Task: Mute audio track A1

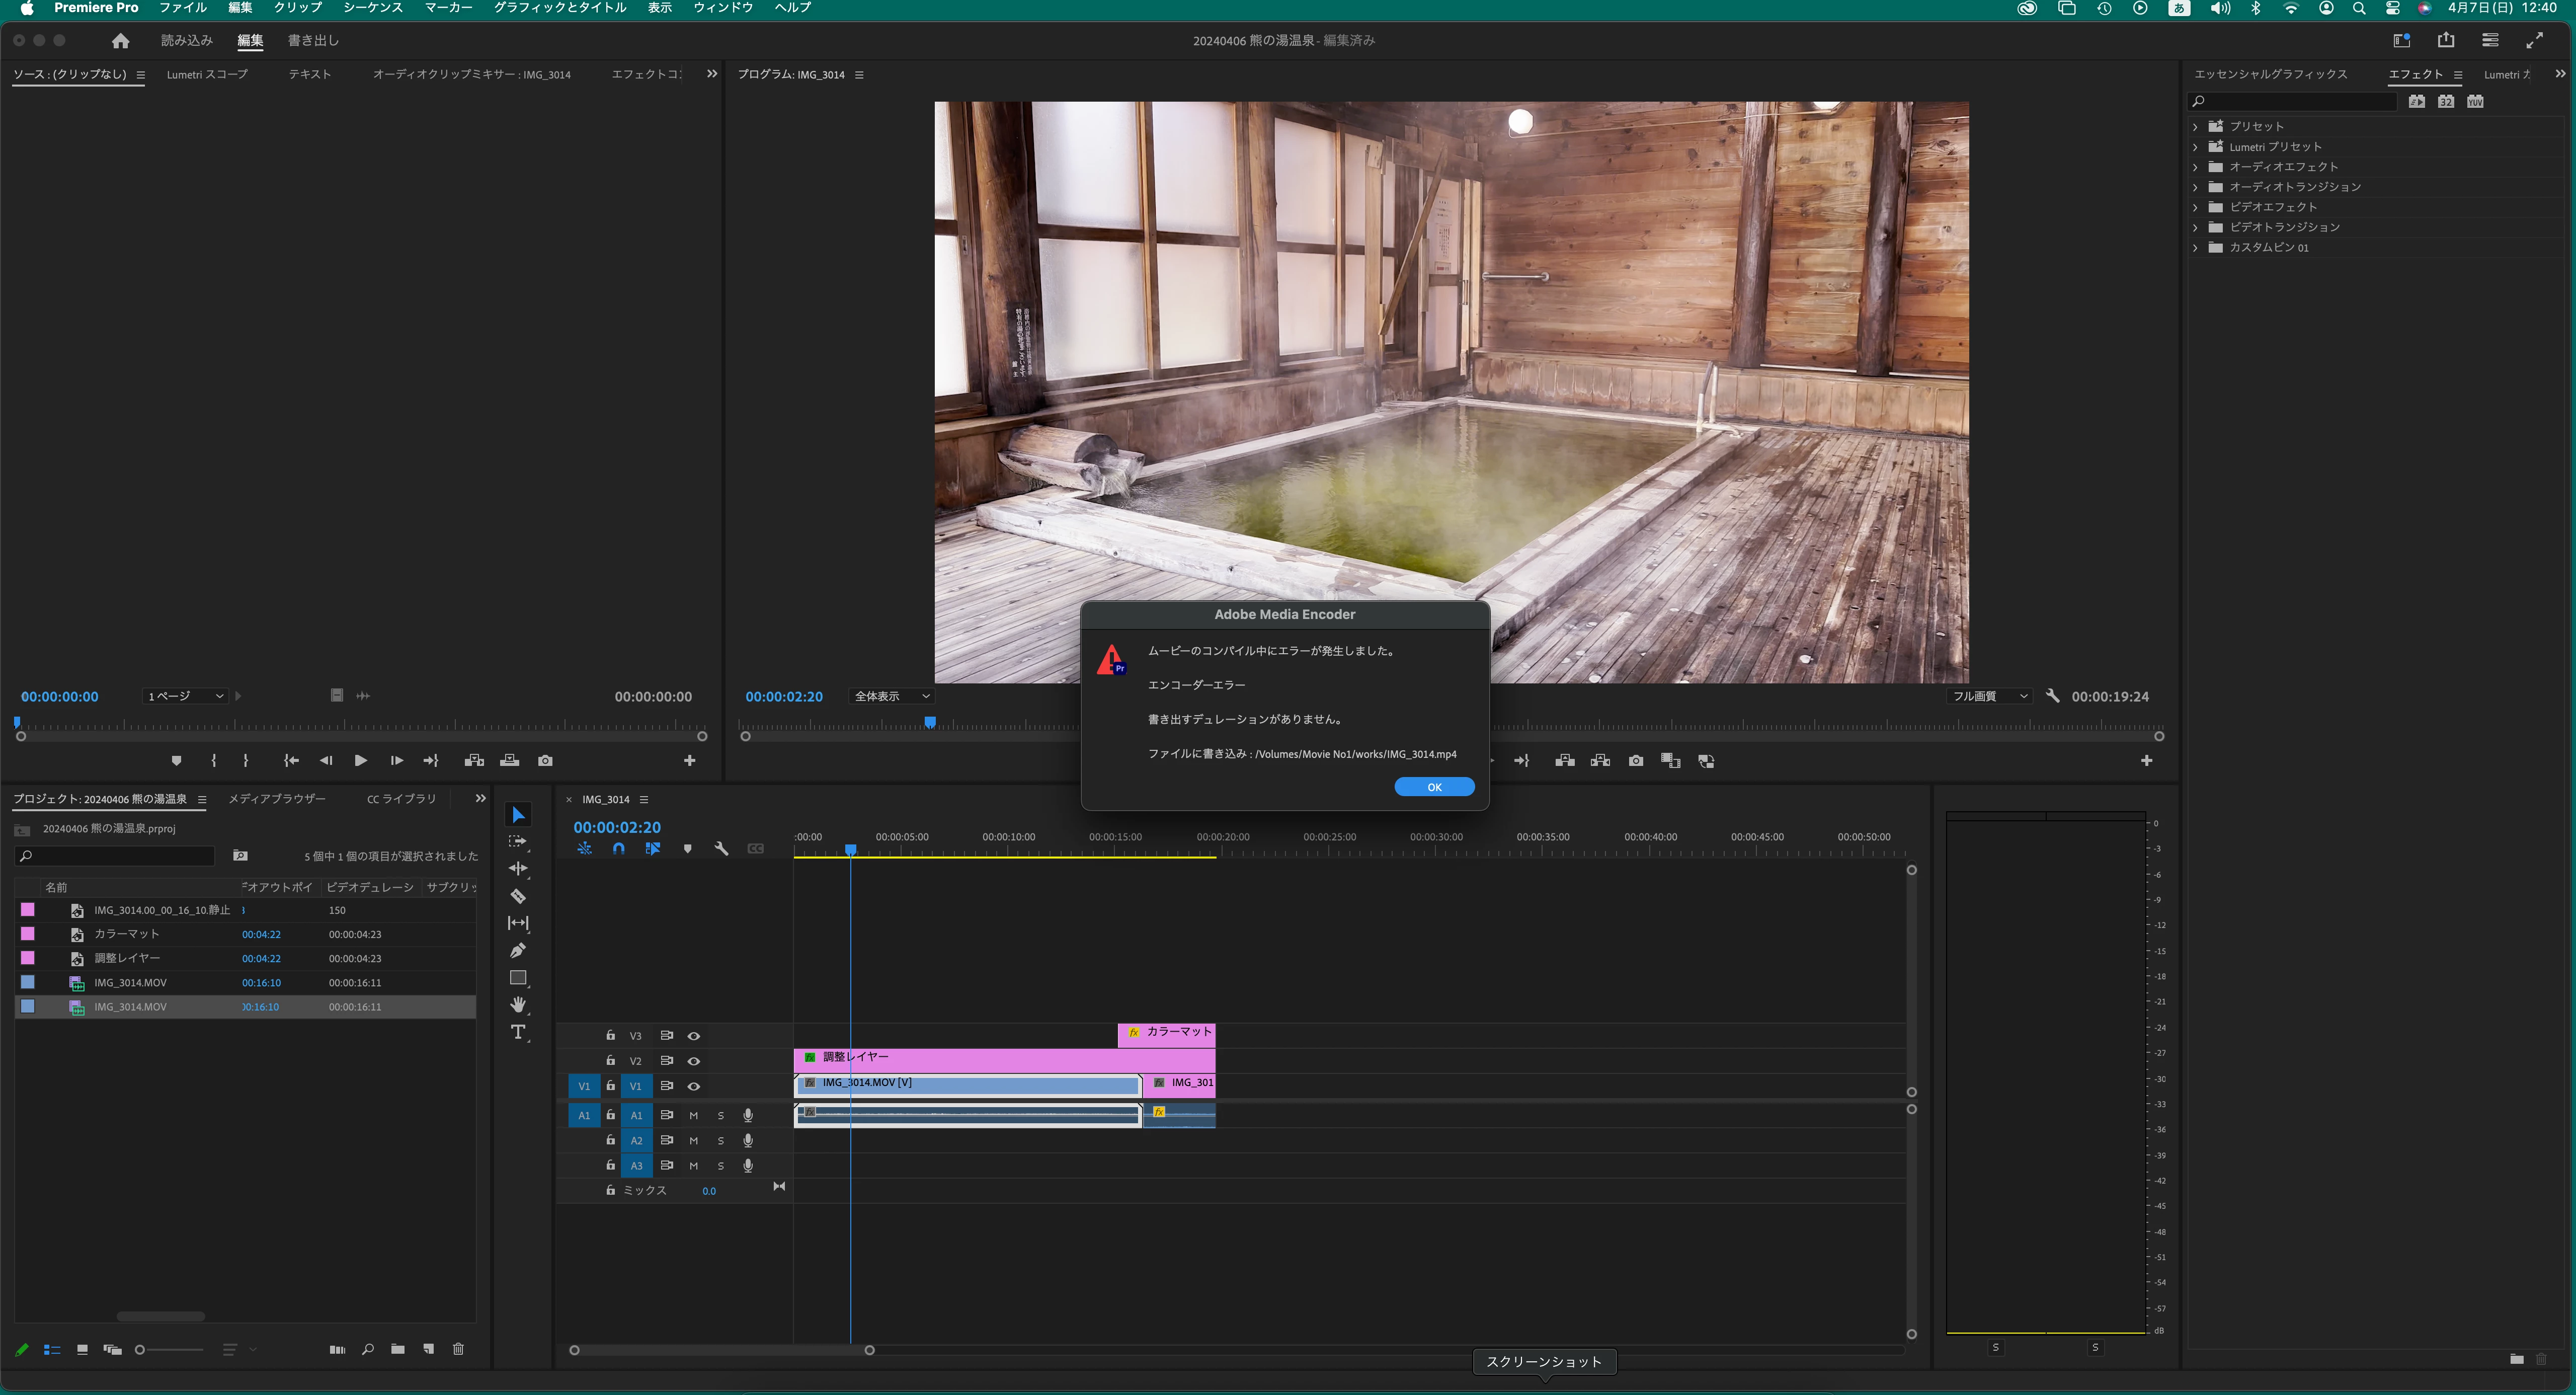Action: coord(693,1115)
